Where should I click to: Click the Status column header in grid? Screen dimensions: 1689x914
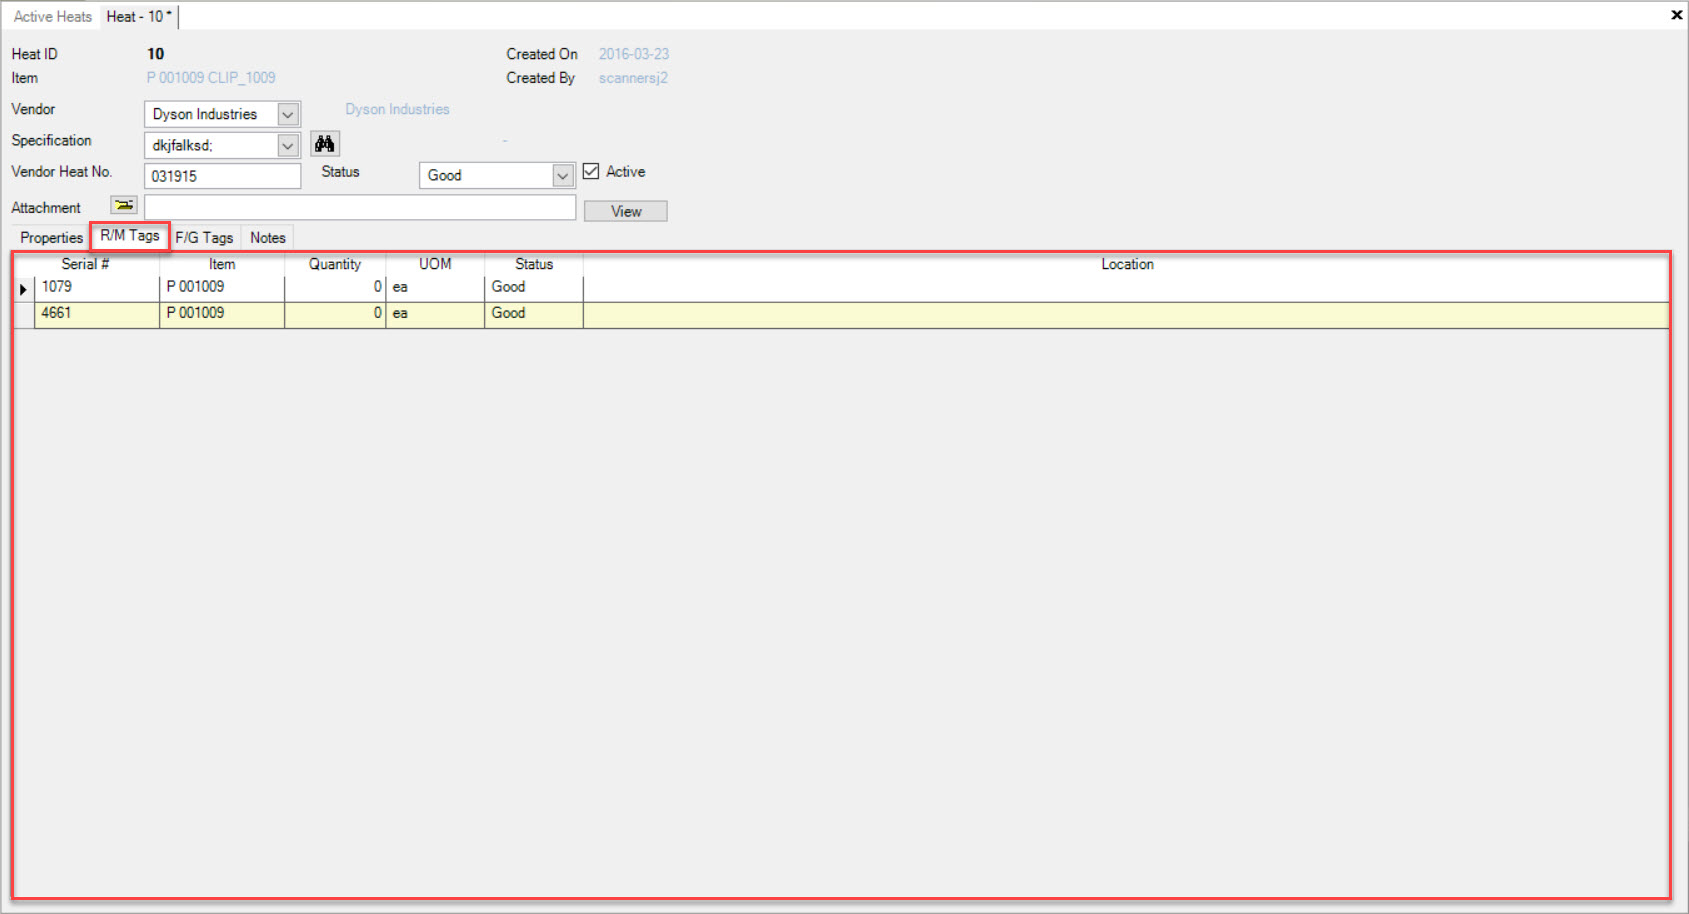(534, 264)
